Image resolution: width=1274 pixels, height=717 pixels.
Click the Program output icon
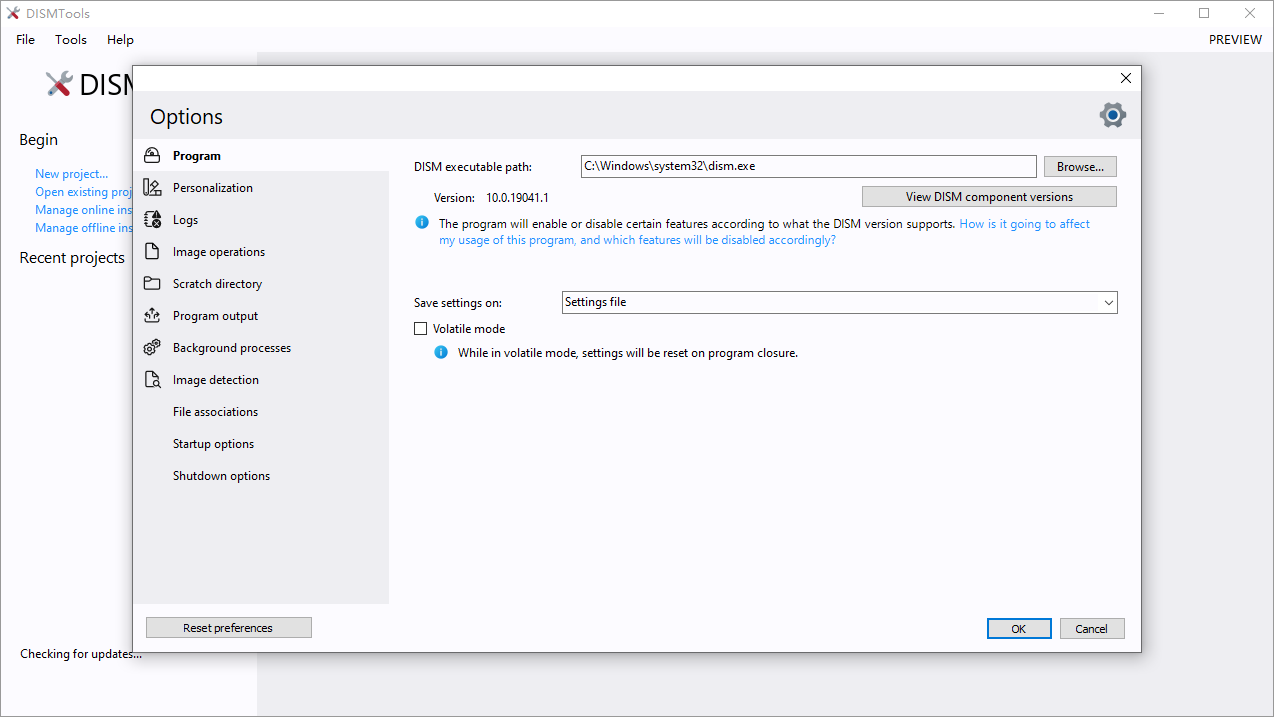(x=152, y=316)
